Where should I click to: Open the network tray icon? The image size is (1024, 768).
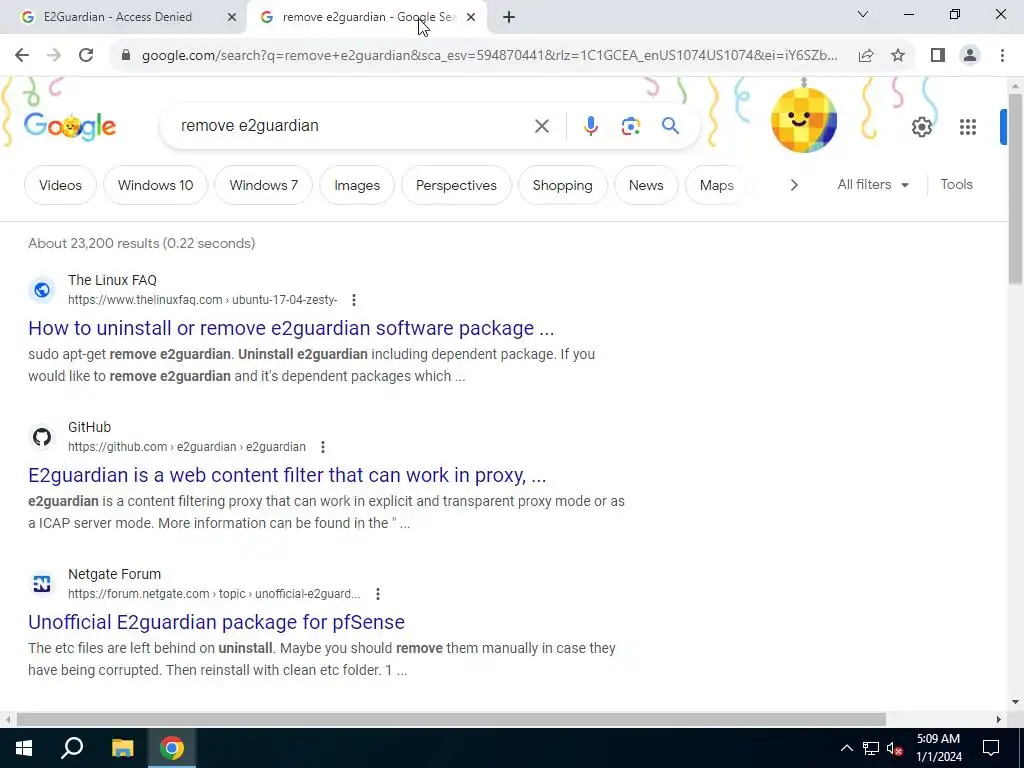tap(871, 748)
